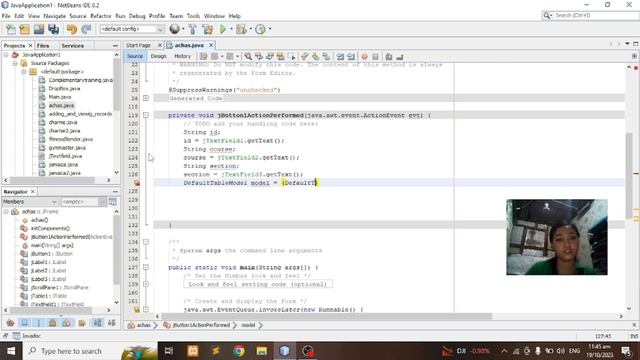Open the Refactor menu
The image size is (640, 360).
point(100,16)
